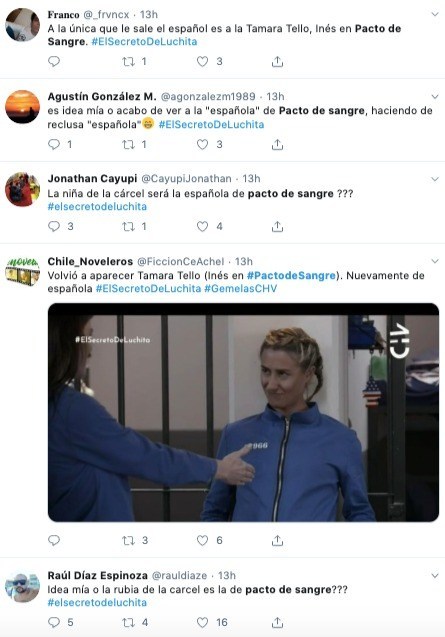Open Chile_Noveleros profile avatar
This screenshot has height=637, width=445.
(x=22, y=271)
